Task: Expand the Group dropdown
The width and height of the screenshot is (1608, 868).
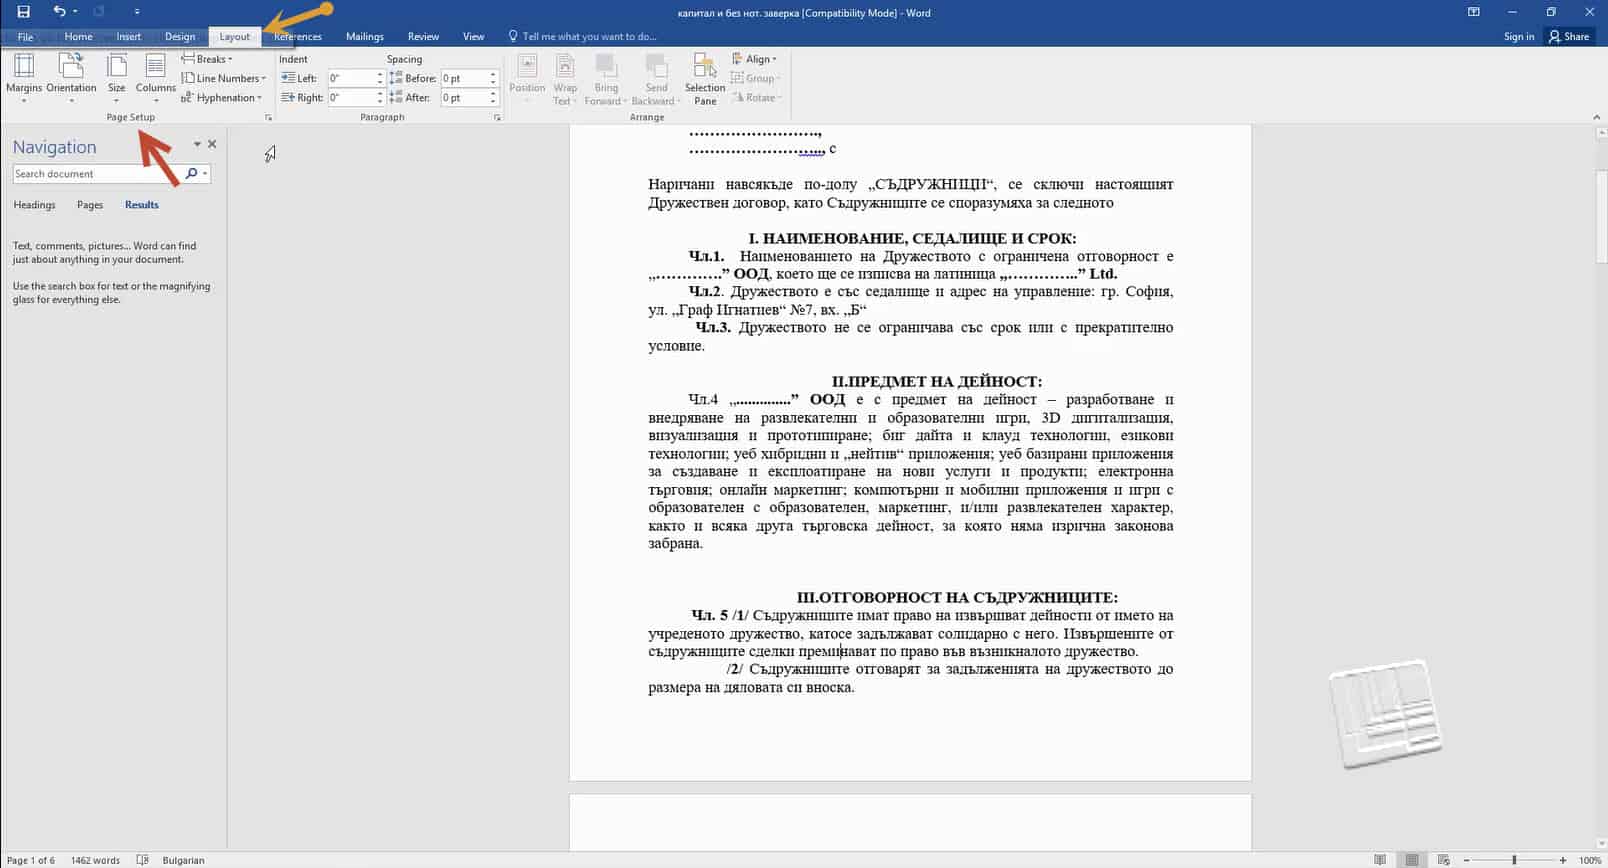Action: click(x=755, y=78)
